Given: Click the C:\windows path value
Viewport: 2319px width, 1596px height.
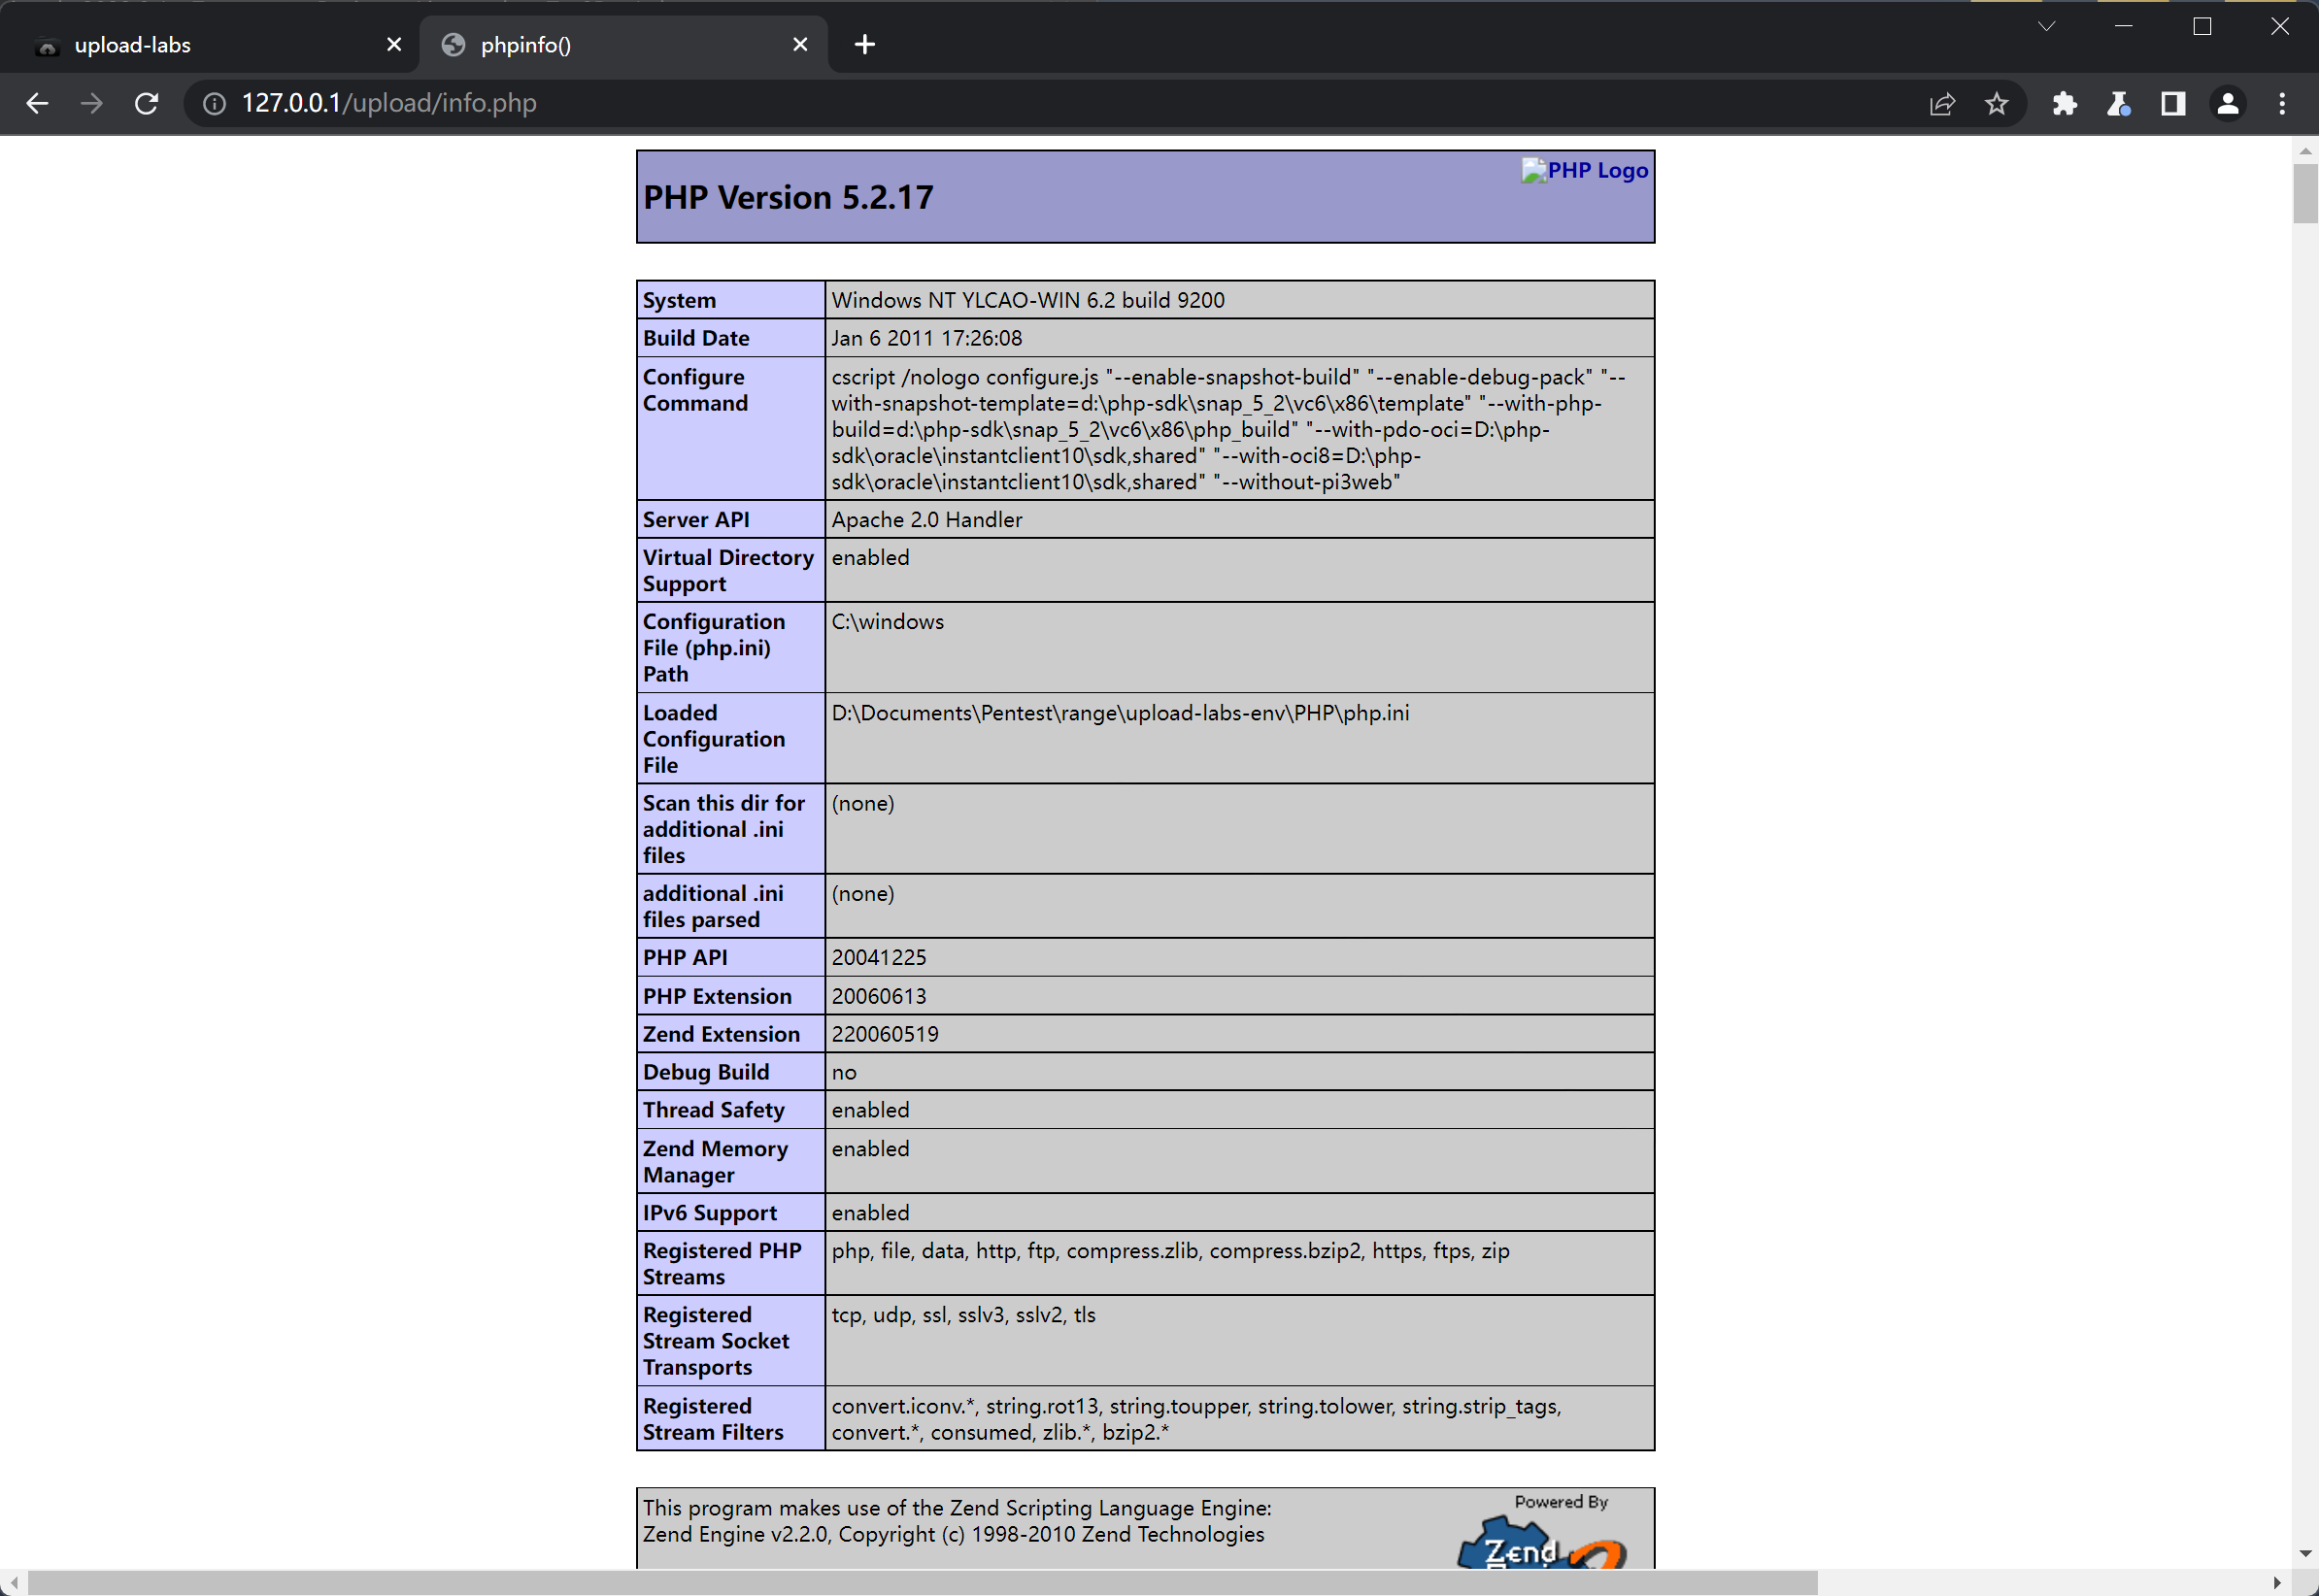Looking at the screenshot, I should pyautogui.click(x=887, y=622).
